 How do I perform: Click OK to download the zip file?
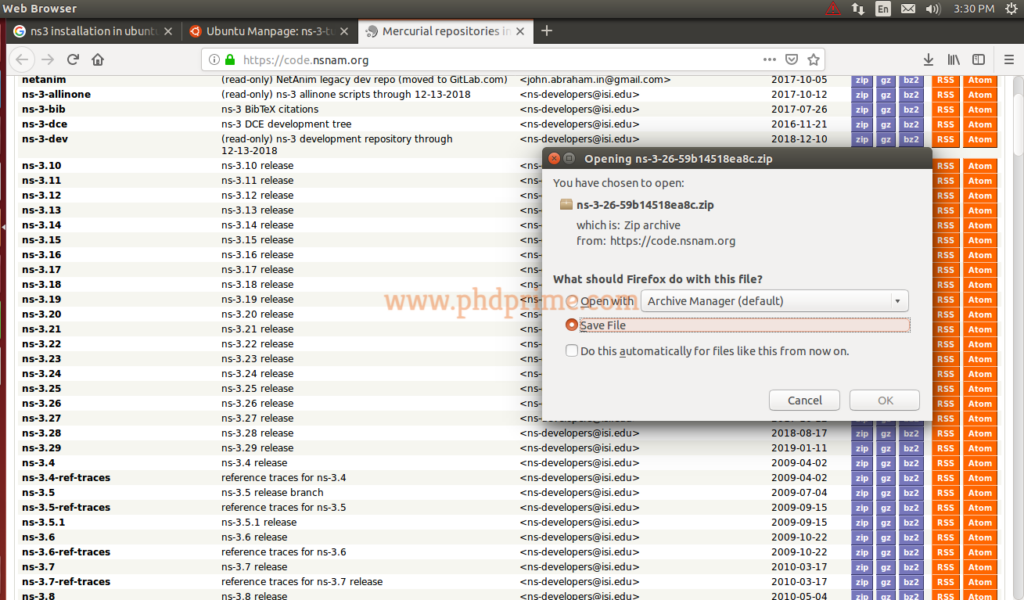pyautogui.click(x=884, y=399)
